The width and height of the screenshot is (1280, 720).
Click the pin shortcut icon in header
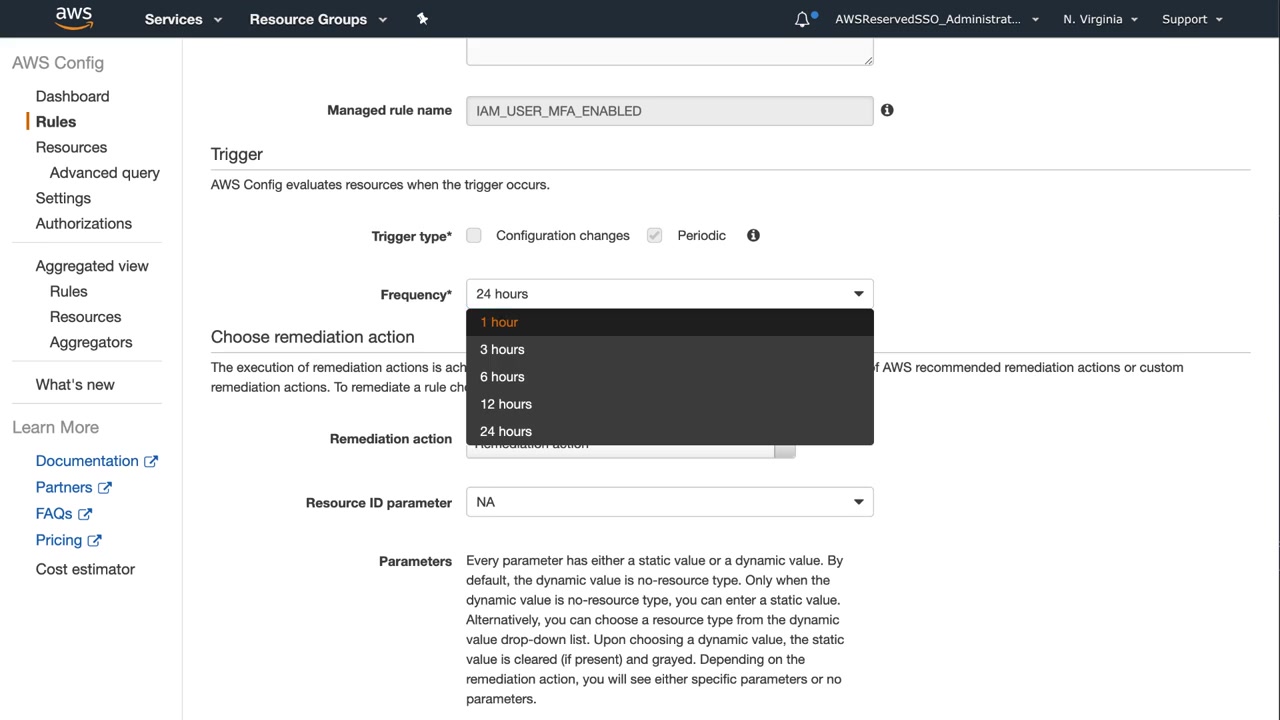pos(422,19)
